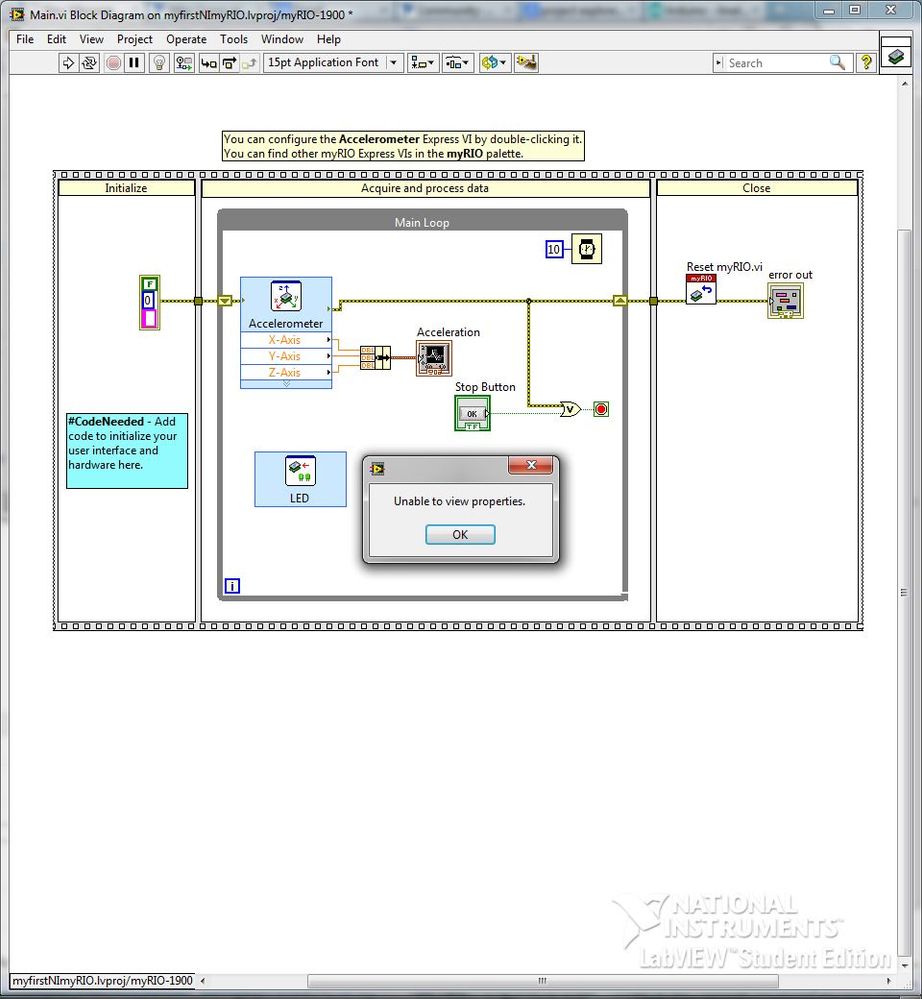Open the File menu
The image size is (922, 999).
25,40
